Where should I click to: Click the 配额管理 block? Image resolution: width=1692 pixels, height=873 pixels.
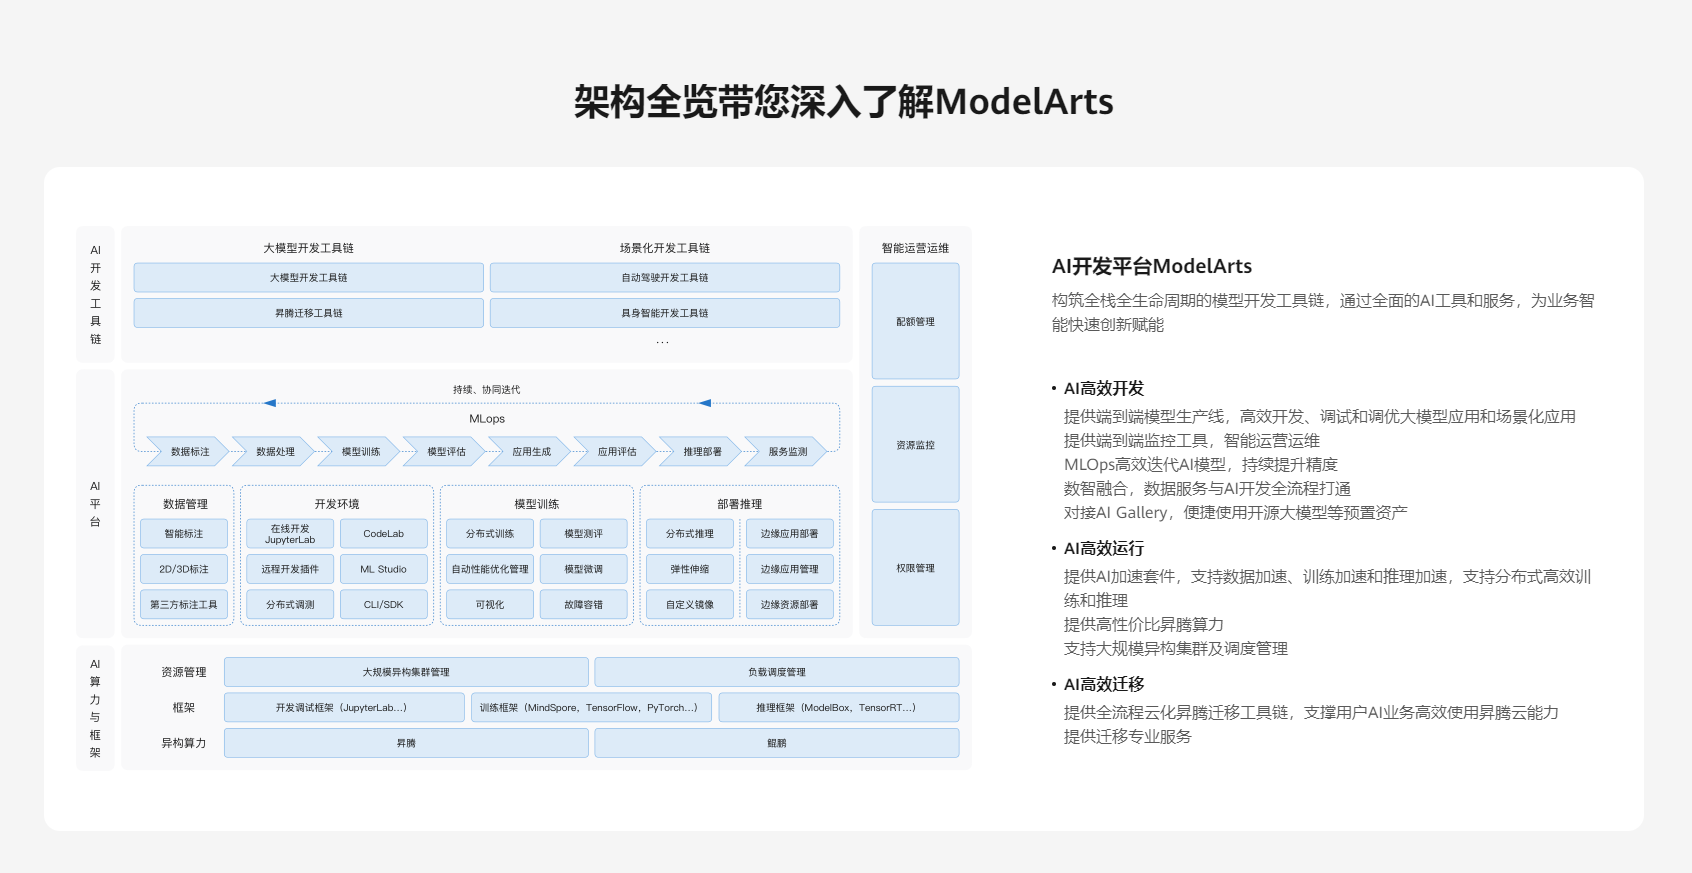(915, 321)
